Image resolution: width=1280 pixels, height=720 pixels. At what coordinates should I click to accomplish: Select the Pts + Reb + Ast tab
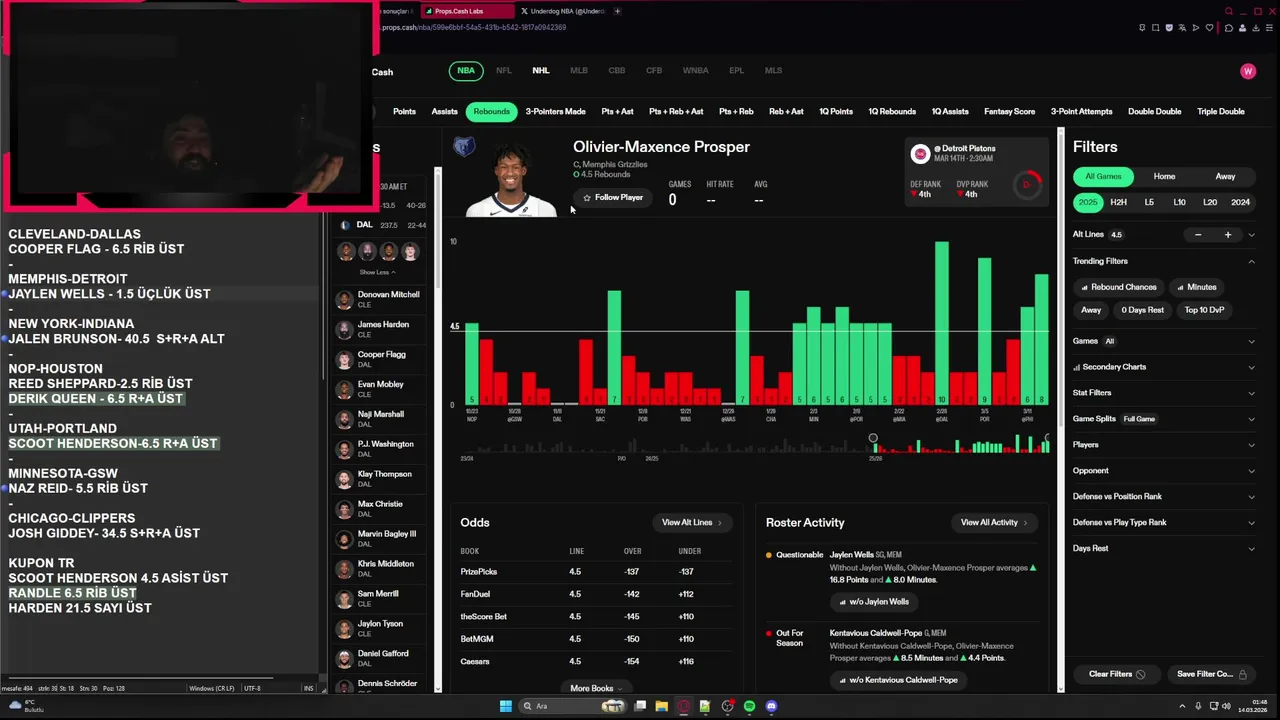coord(676,112)
